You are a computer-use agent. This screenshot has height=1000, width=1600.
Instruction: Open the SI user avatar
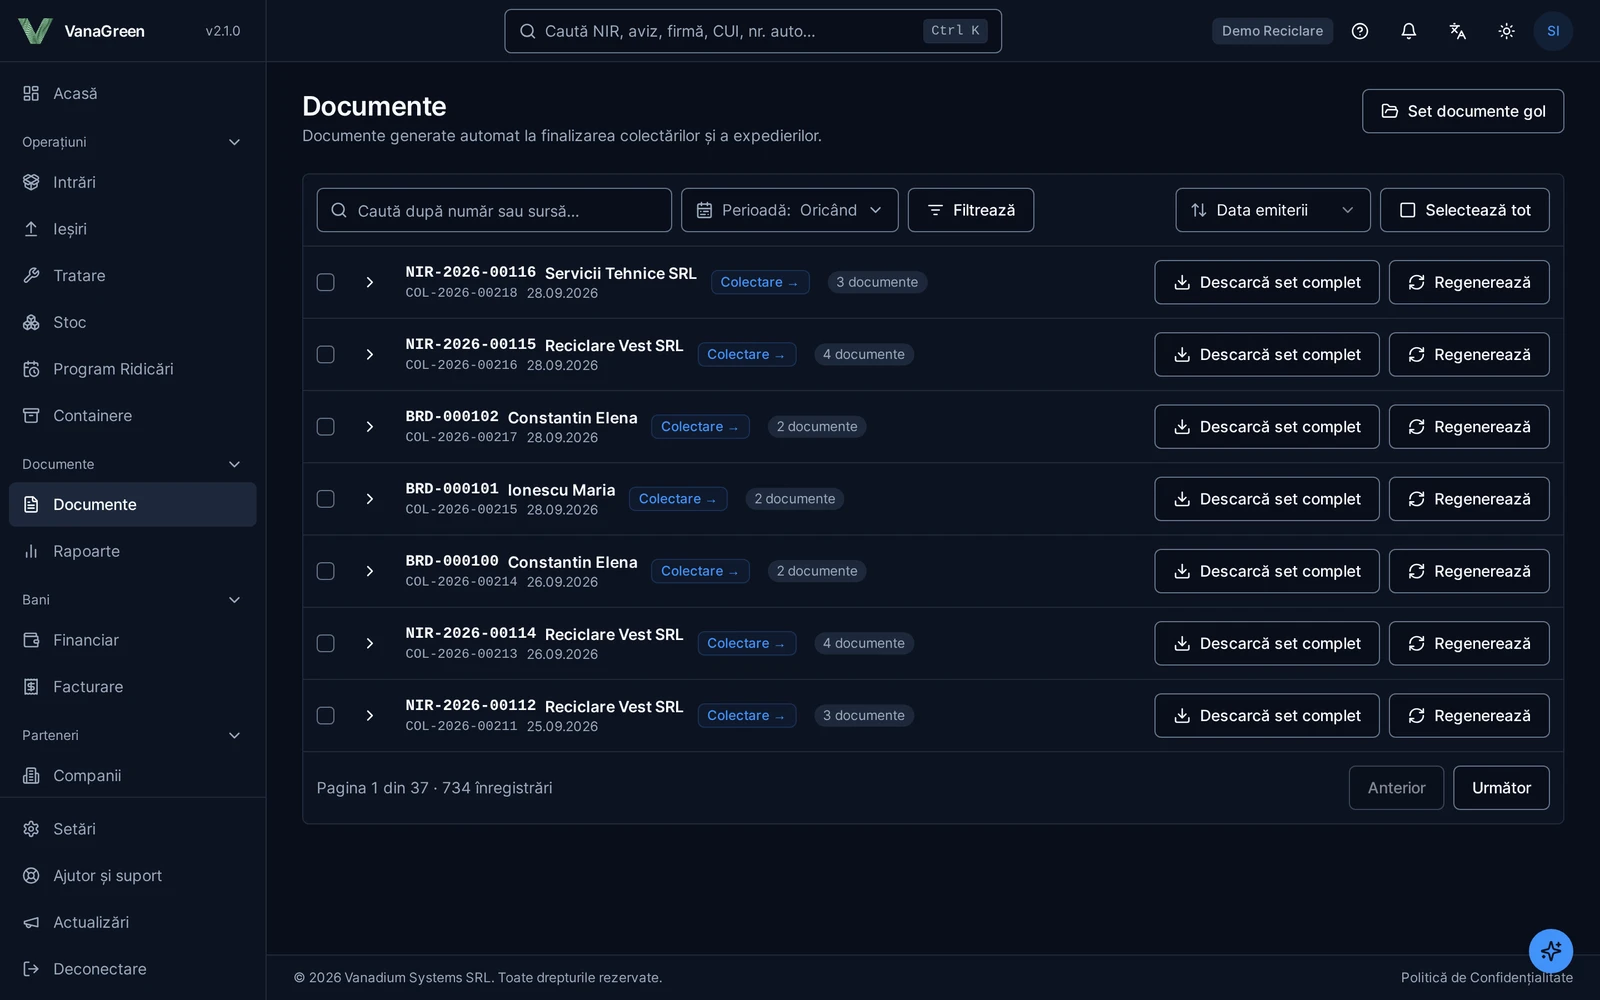click(1553, 31)
